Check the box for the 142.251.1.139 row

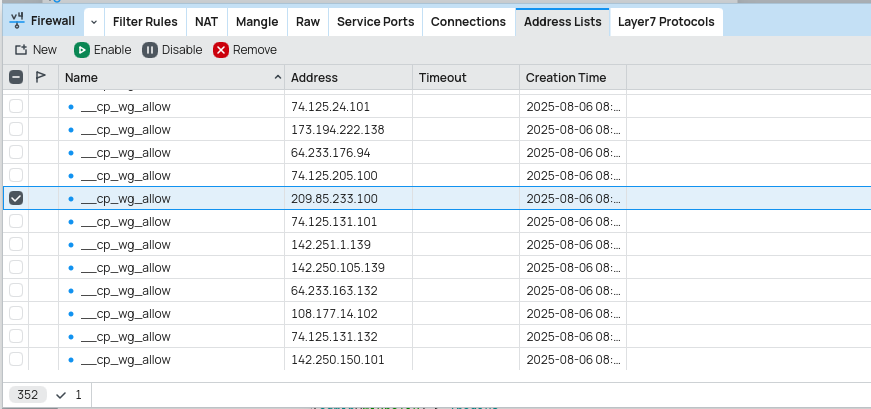(x=16, y=245)
